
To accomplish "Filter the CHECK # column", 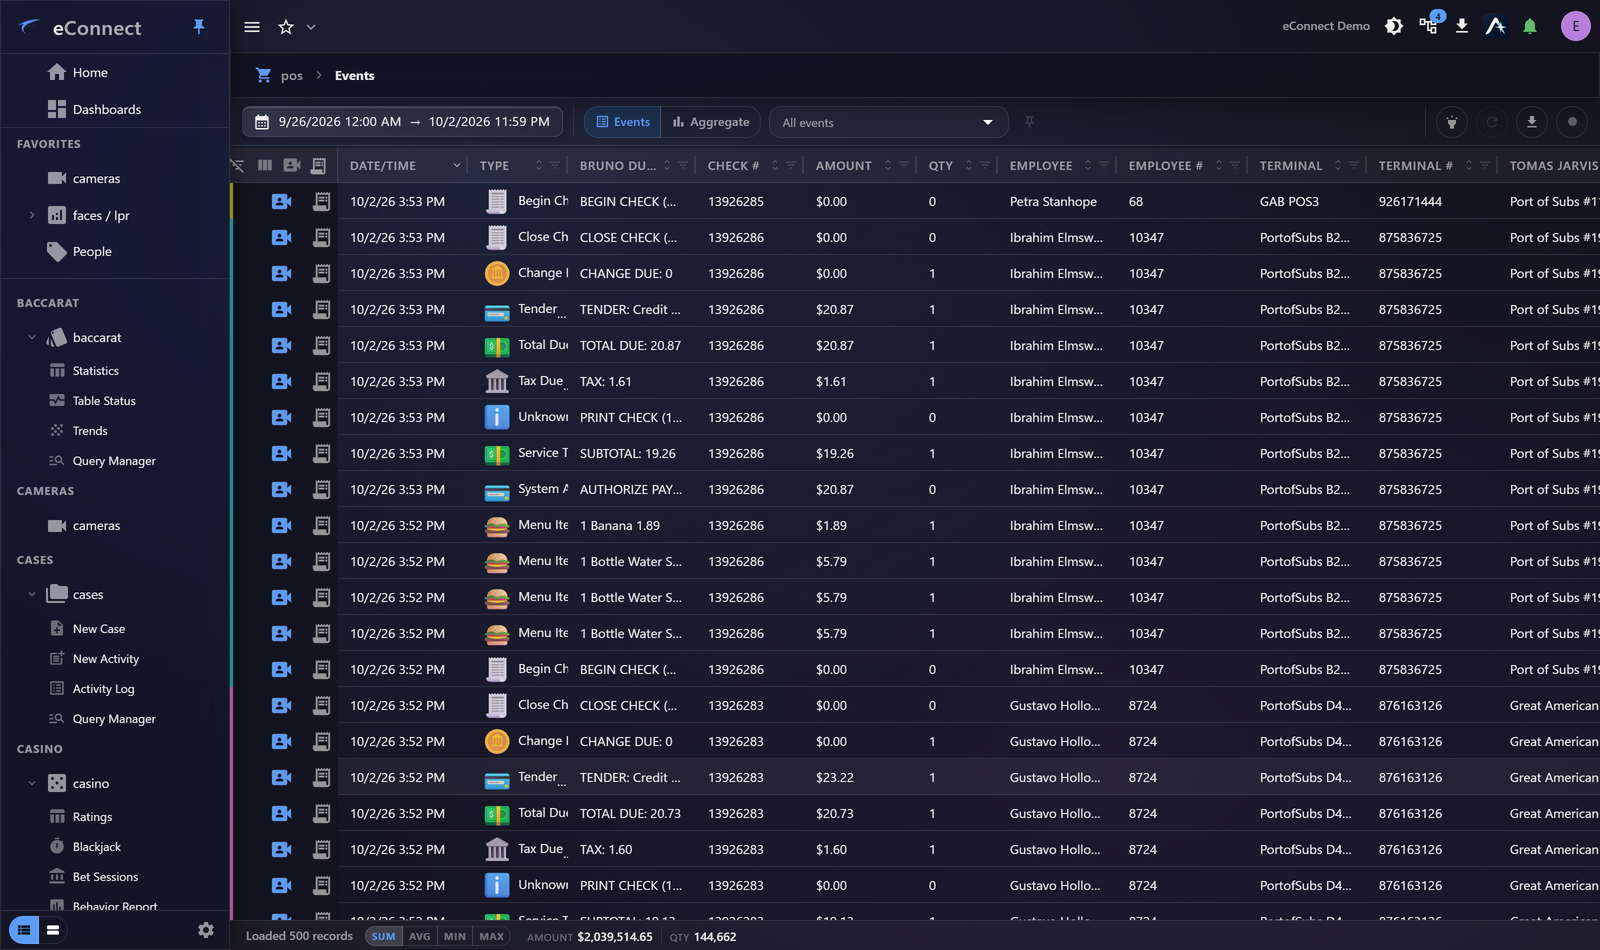I will [791, 166].
